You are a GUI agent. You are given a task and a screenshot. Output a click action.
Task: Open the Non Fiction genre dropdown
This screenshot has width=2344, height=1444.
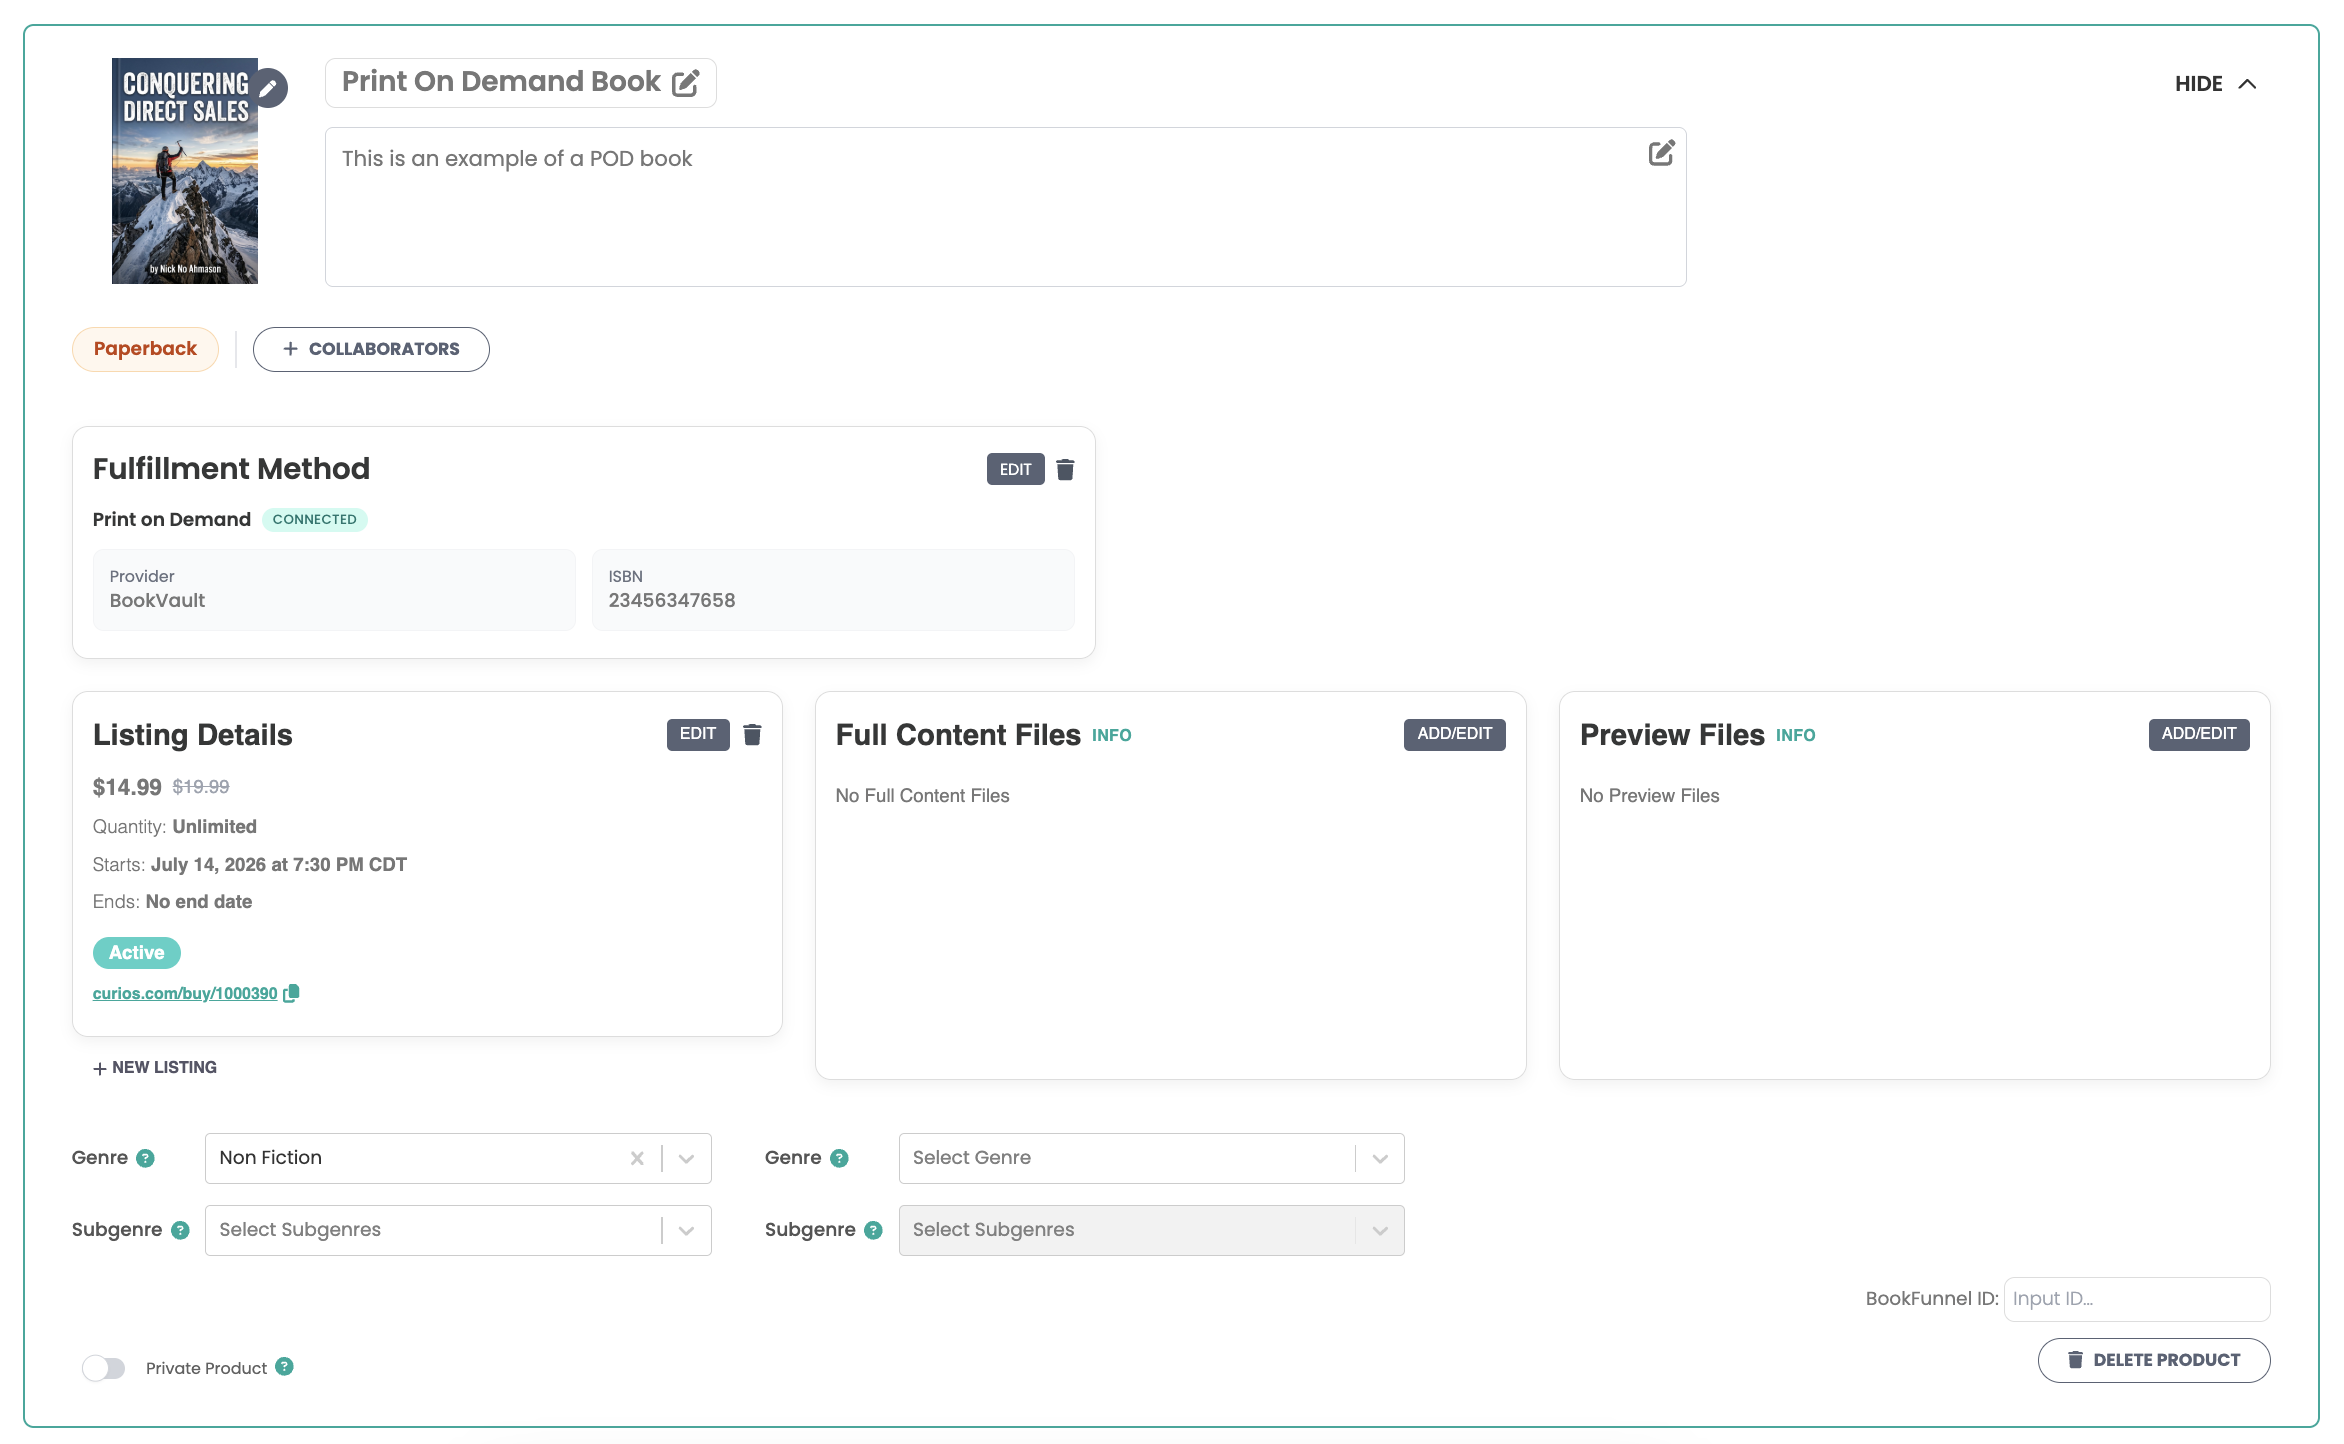pyautogui.click(x=686, y=1158)
